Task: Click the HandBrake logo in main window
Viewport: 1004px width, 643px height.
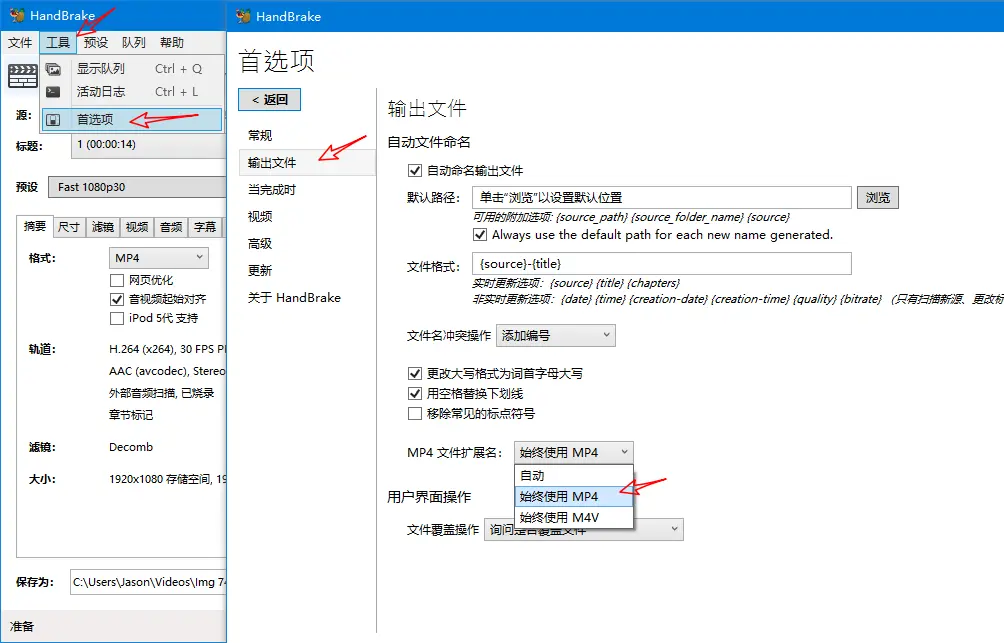Action: click(17, 15)
